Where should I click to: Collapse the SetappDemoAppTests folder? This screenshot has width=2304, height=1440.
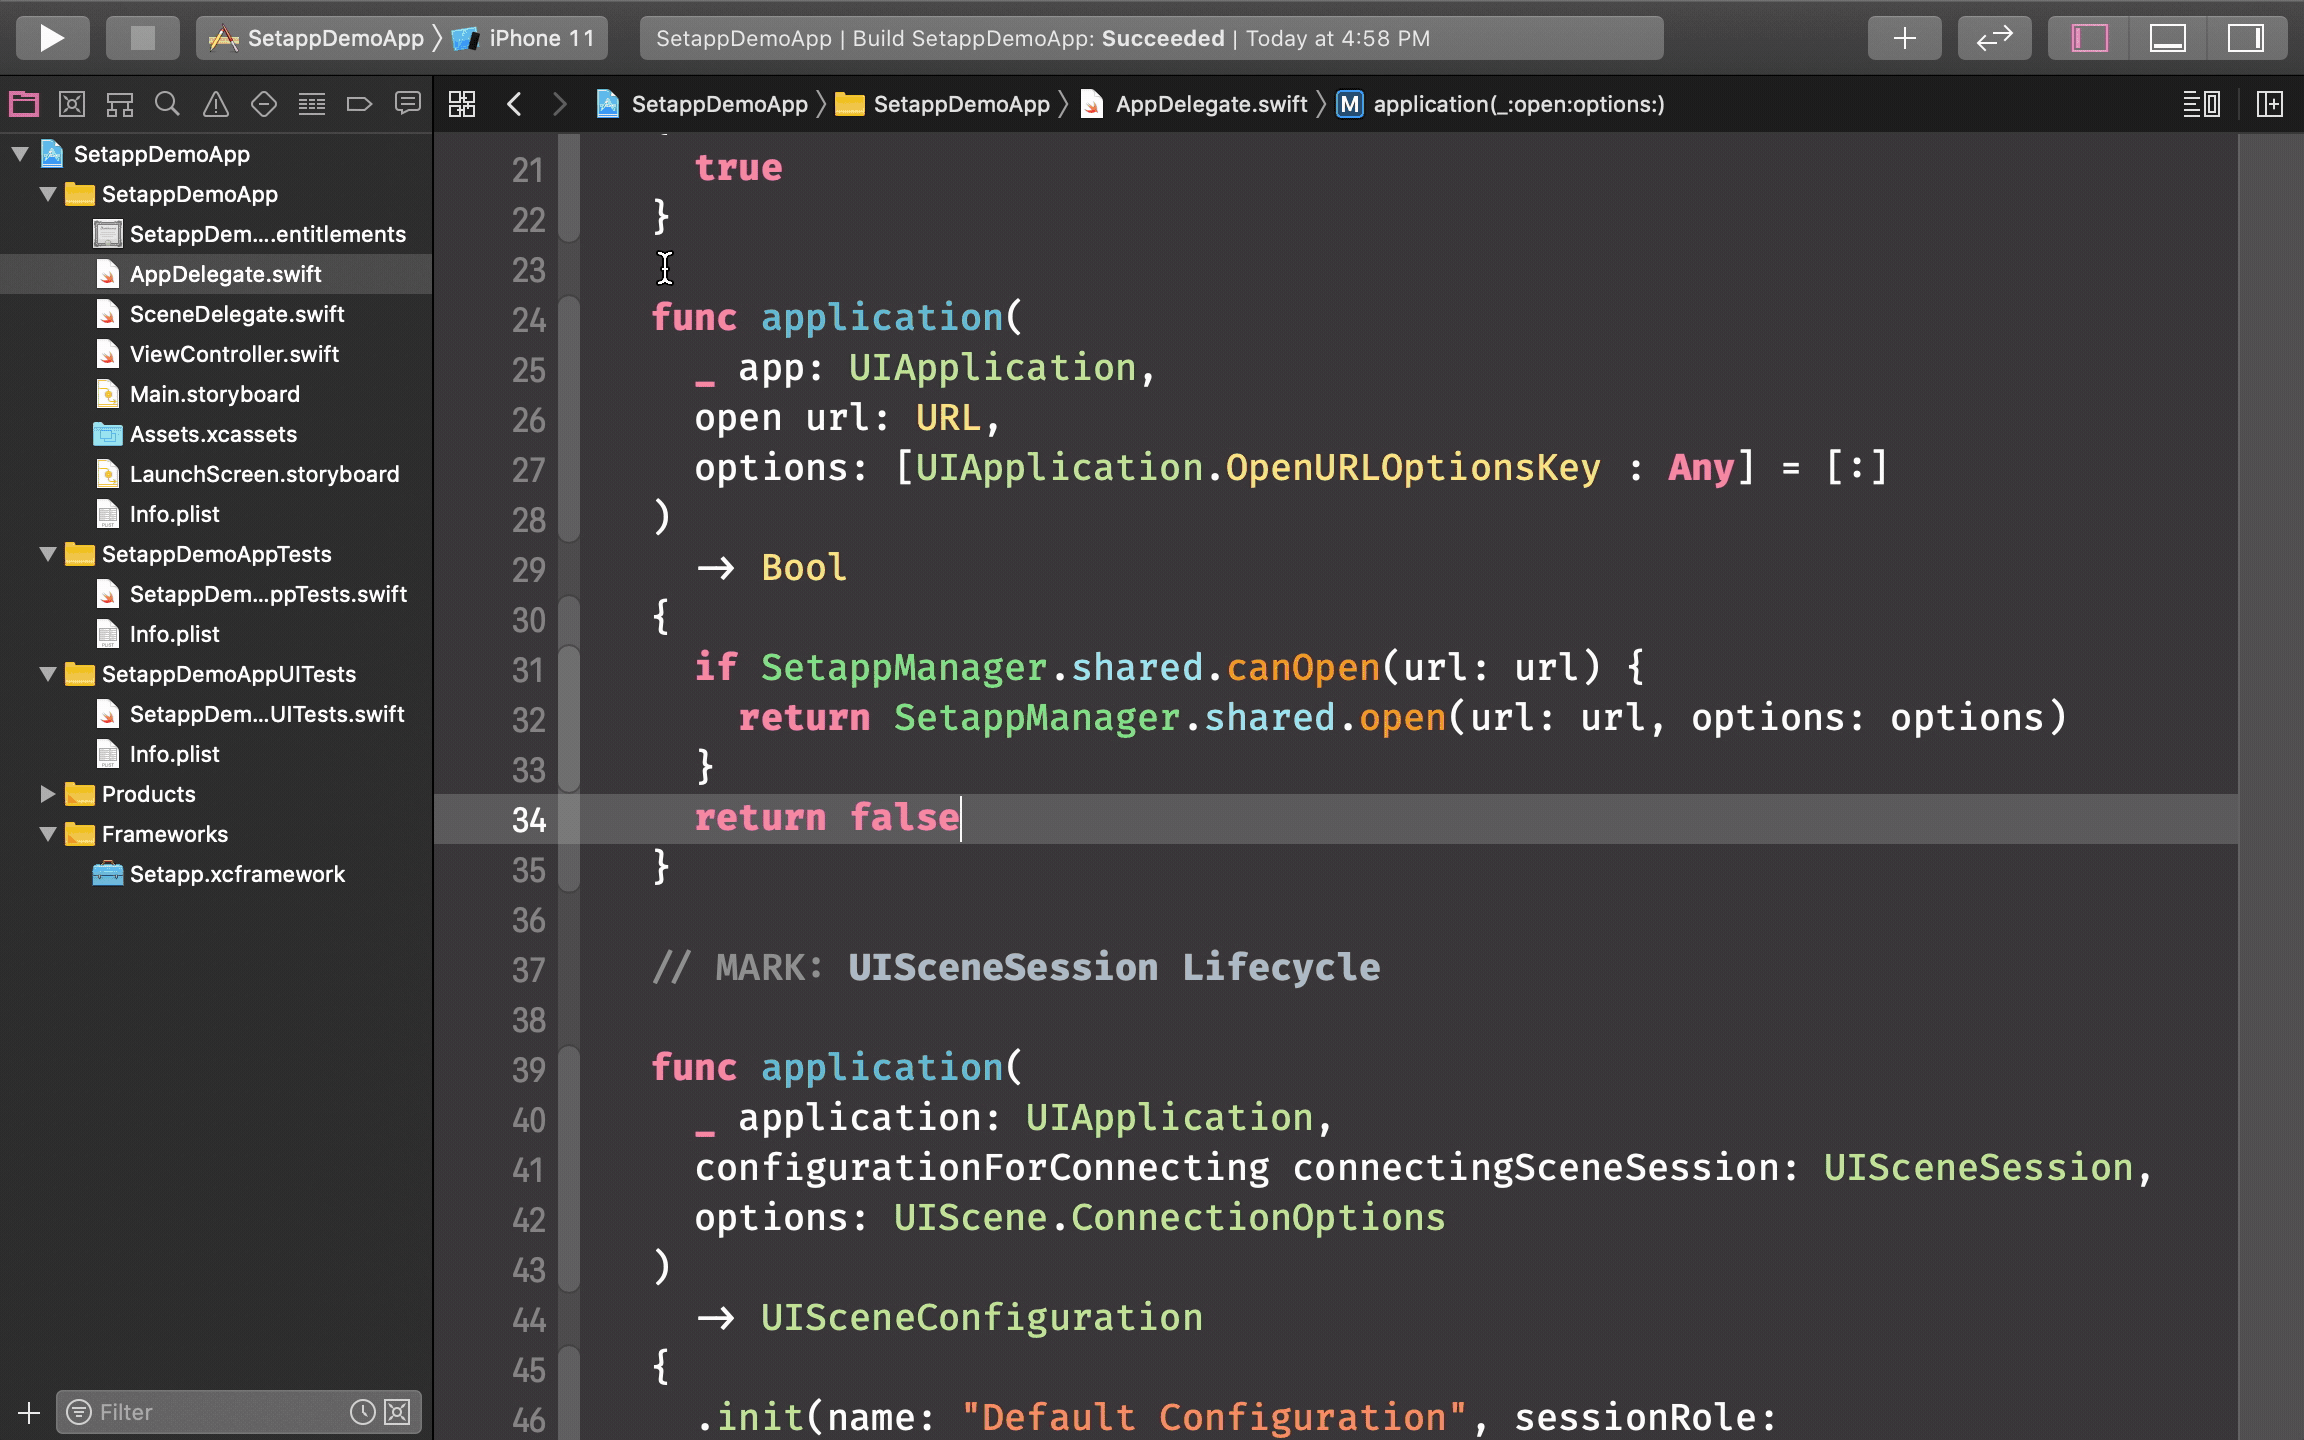pyautogui.click(x=47, y=554)
